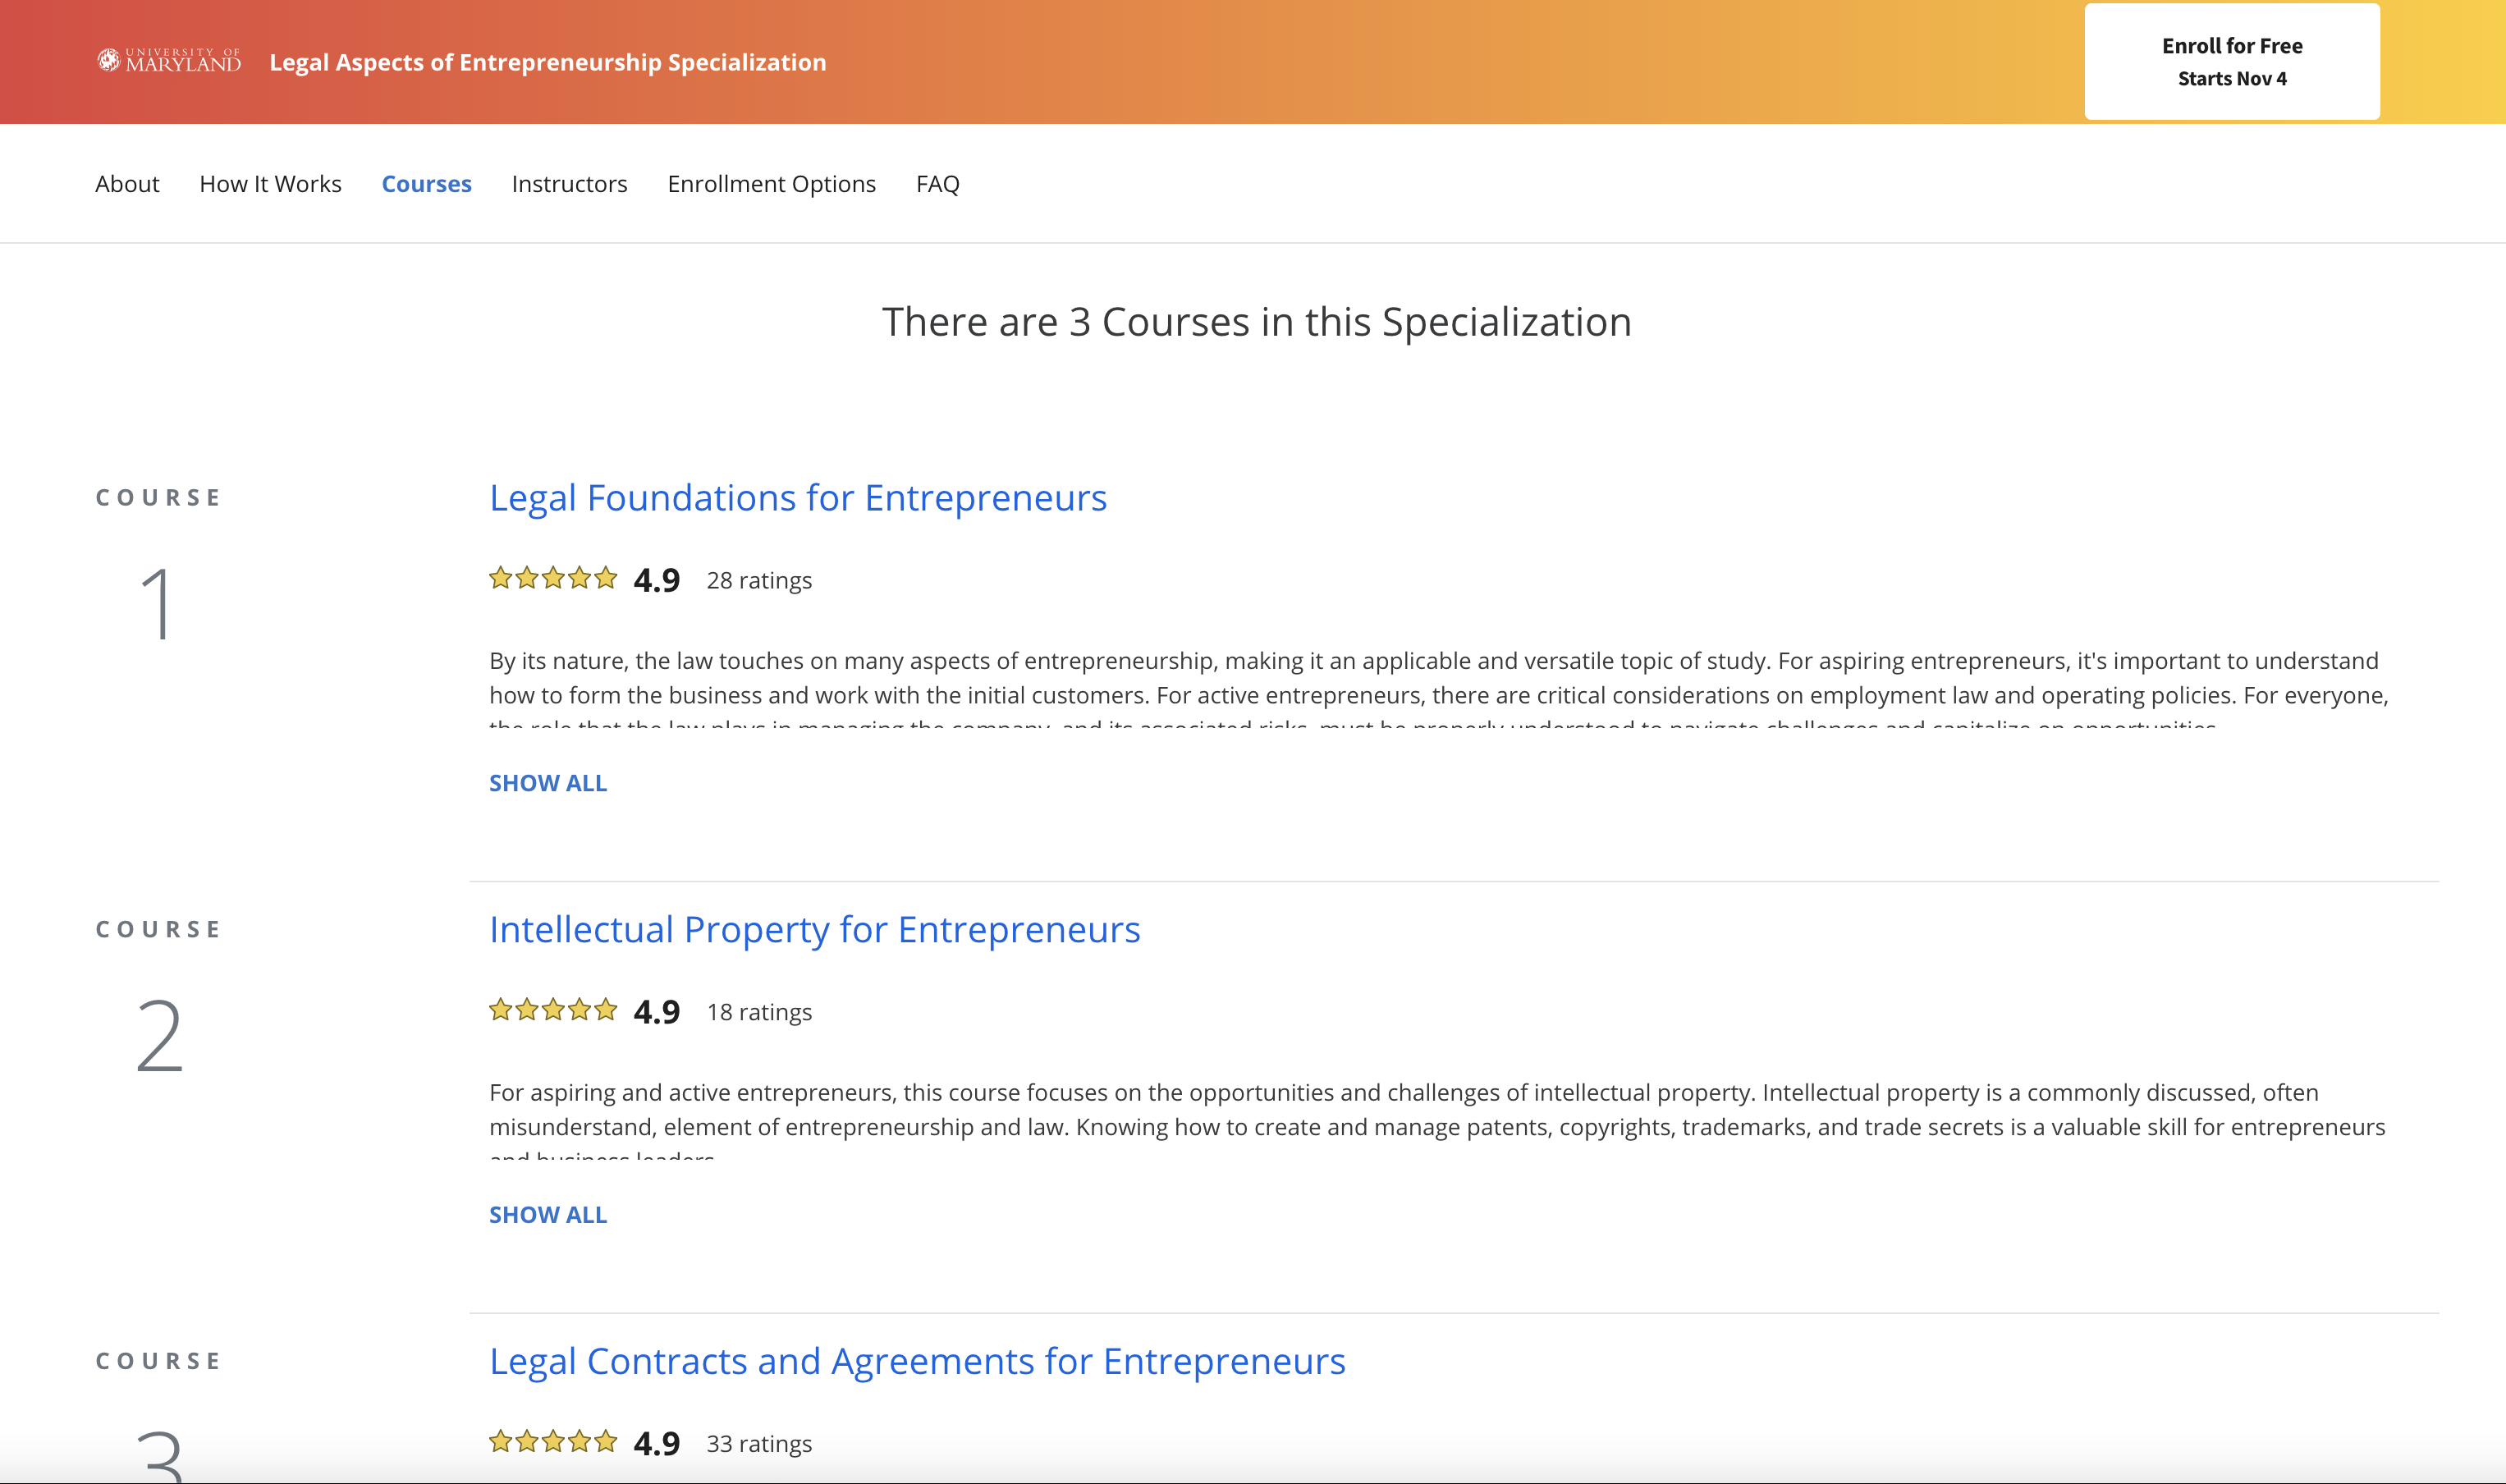Click the 33 ratings text

tap(758, 1445)
